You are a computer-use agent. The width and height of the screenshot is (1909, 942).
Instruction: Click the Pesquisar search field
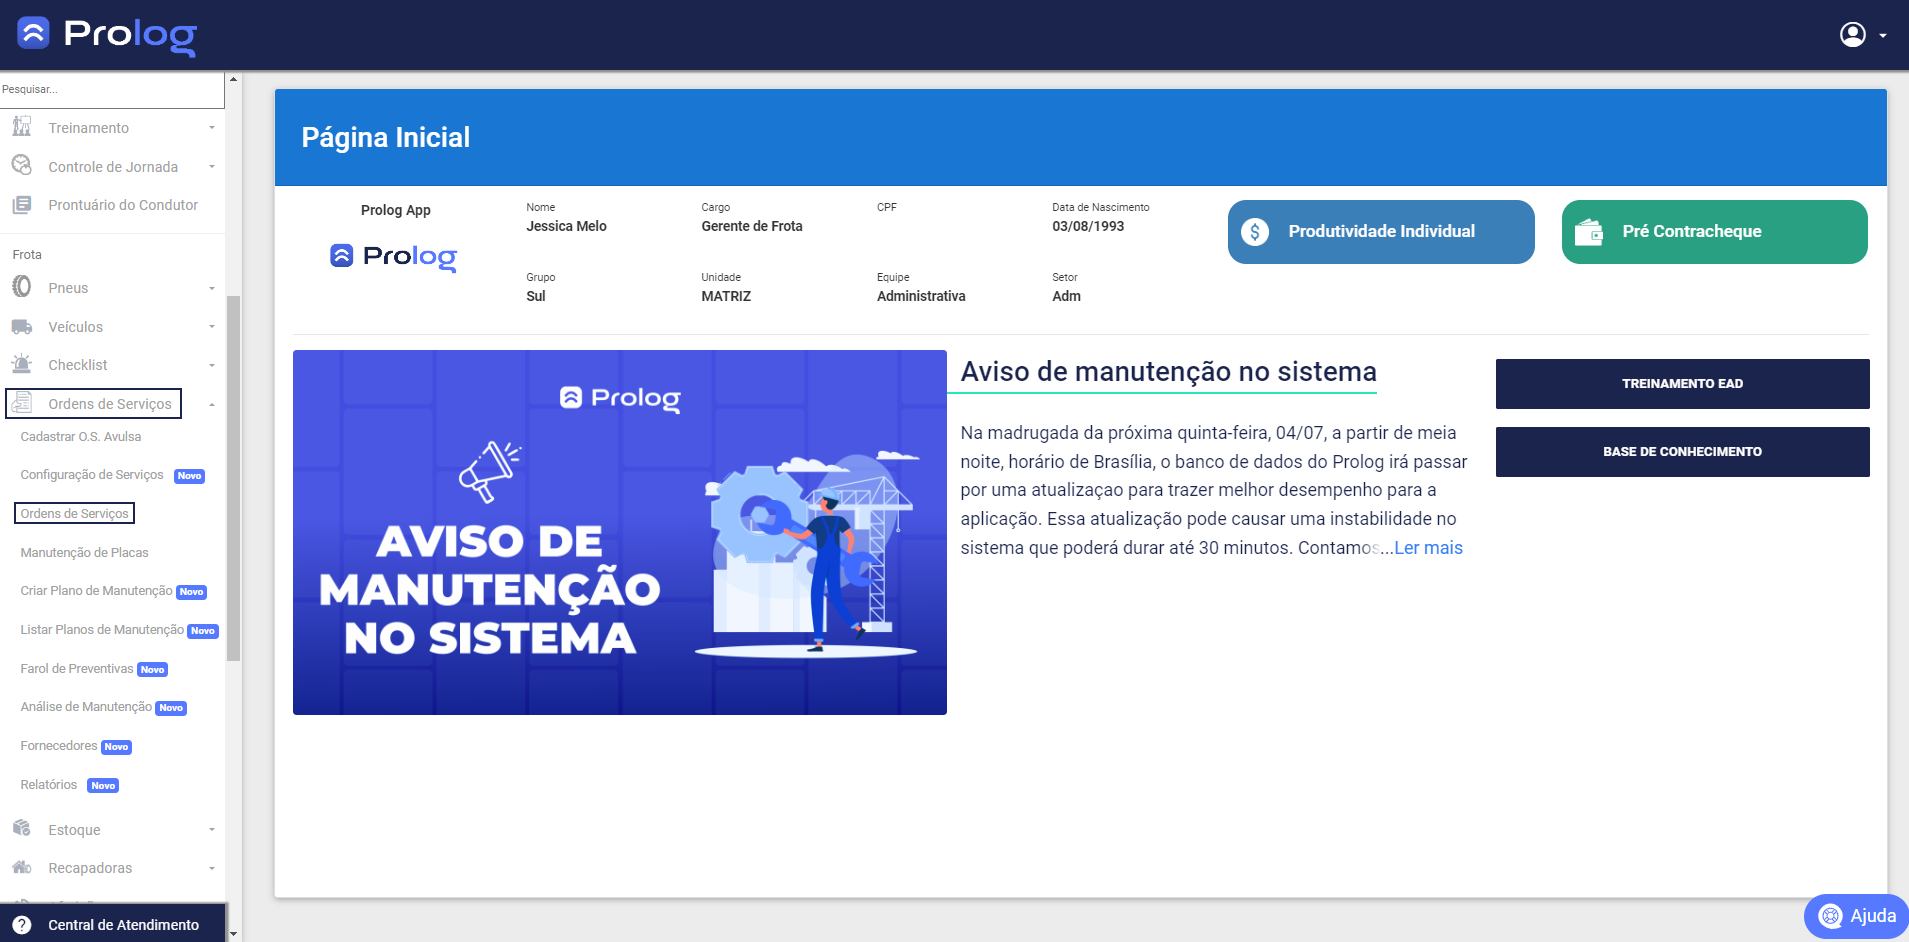112,89
